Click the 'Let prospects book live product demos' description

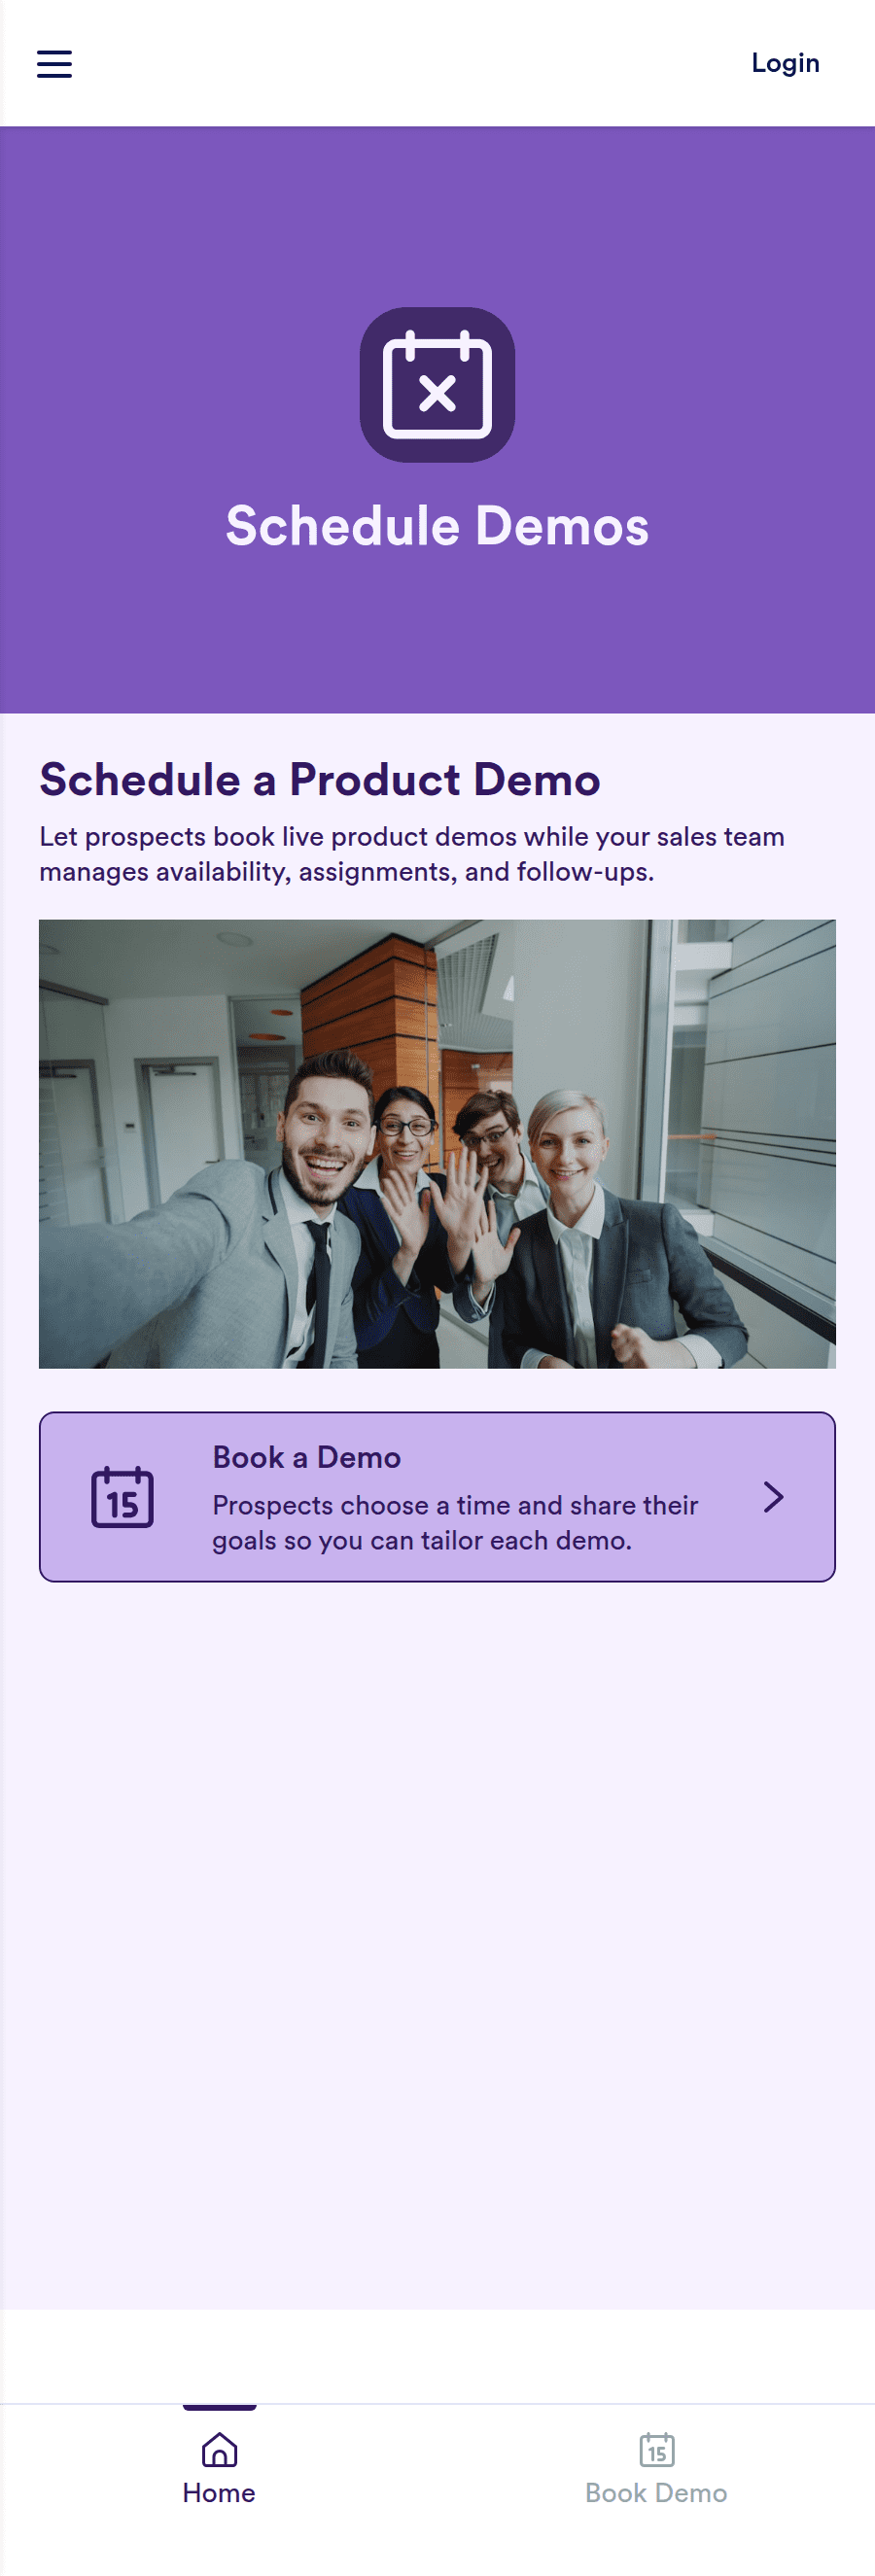click(412, 853)
